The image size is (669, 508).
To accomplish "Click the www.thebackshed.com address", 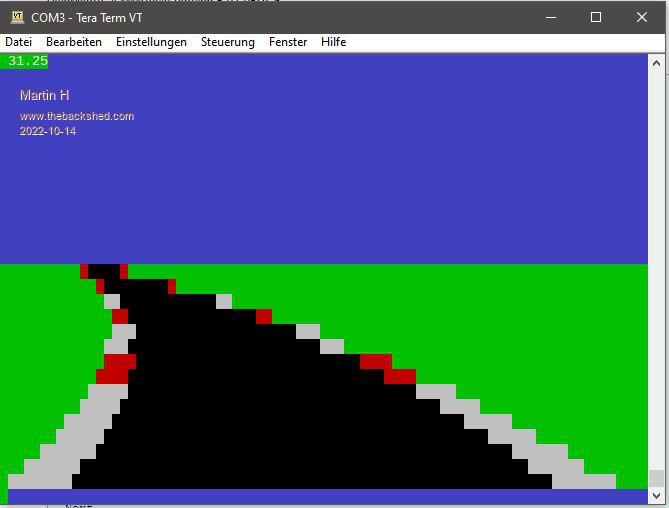I will point(77,116).
